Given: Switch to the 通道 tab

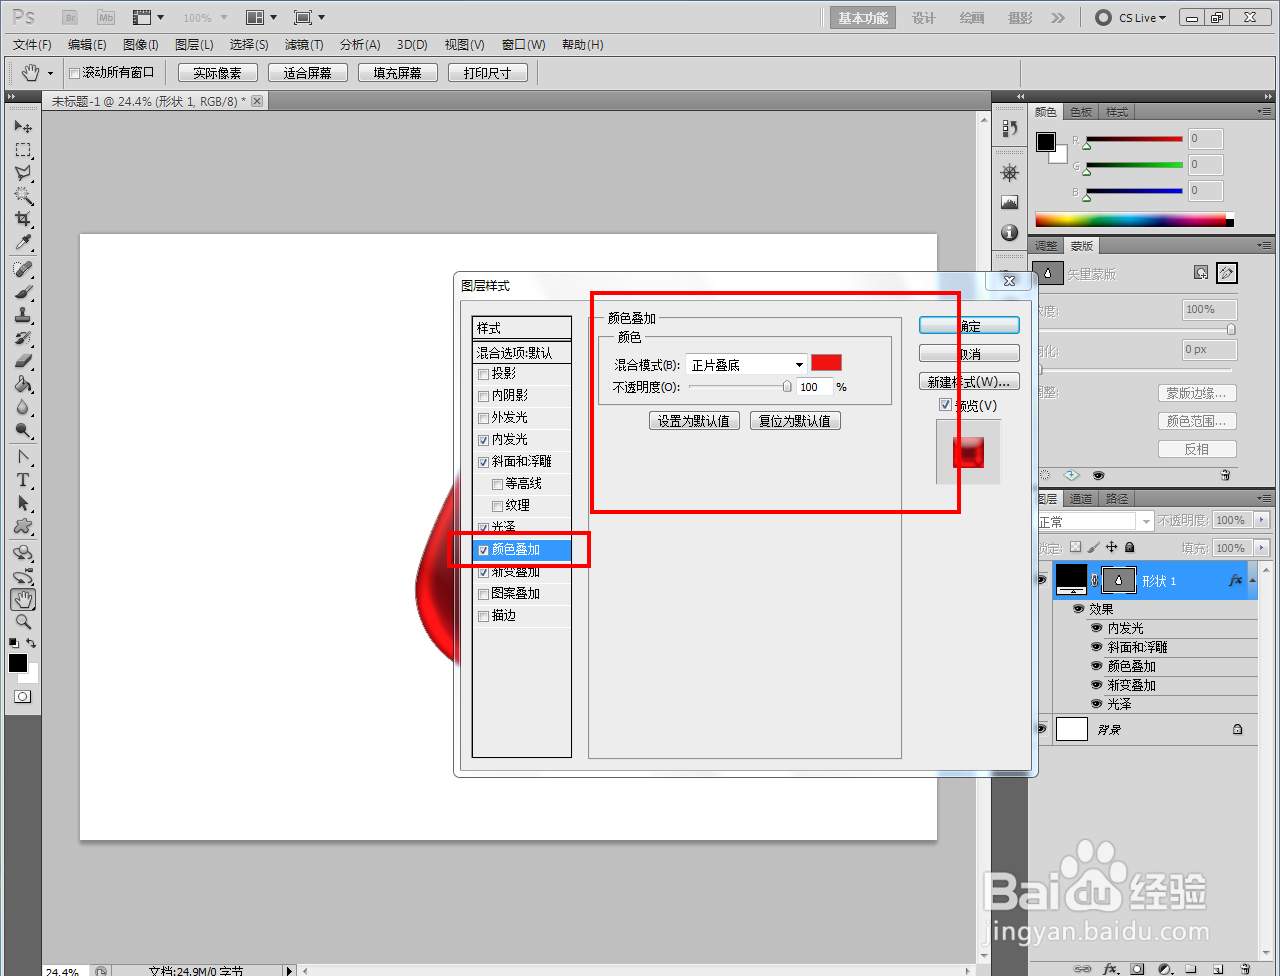Looking at the screenshot, I should pyautogui.click(x=1081, y=498).
